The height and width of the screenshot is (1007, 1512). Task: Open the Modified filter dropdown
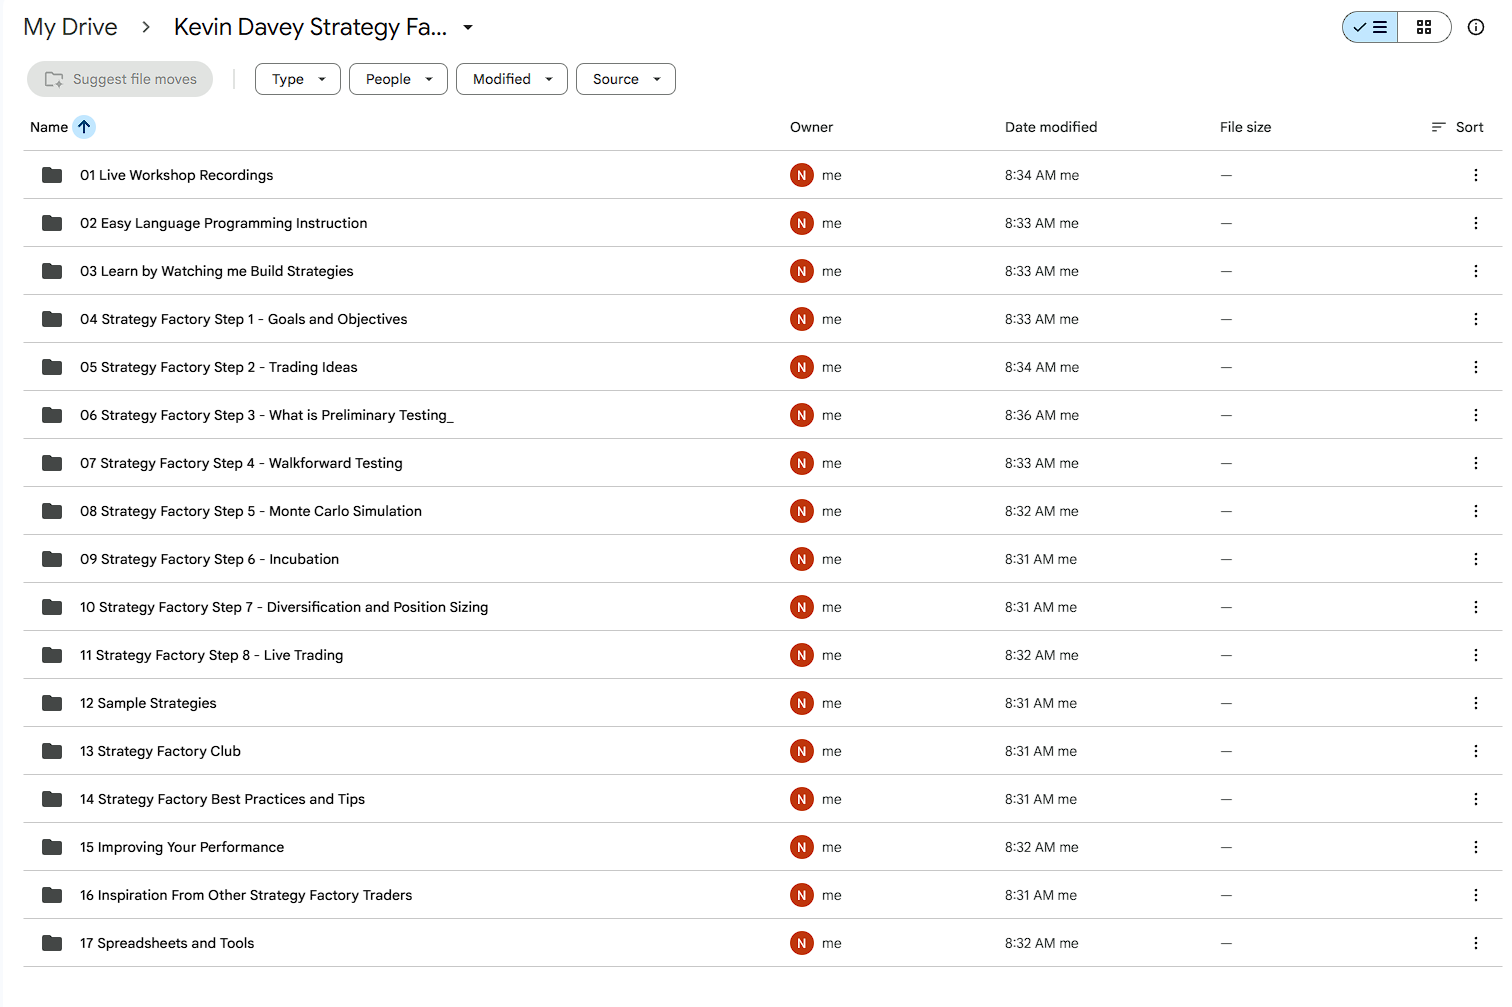click(x=512, y=79)
